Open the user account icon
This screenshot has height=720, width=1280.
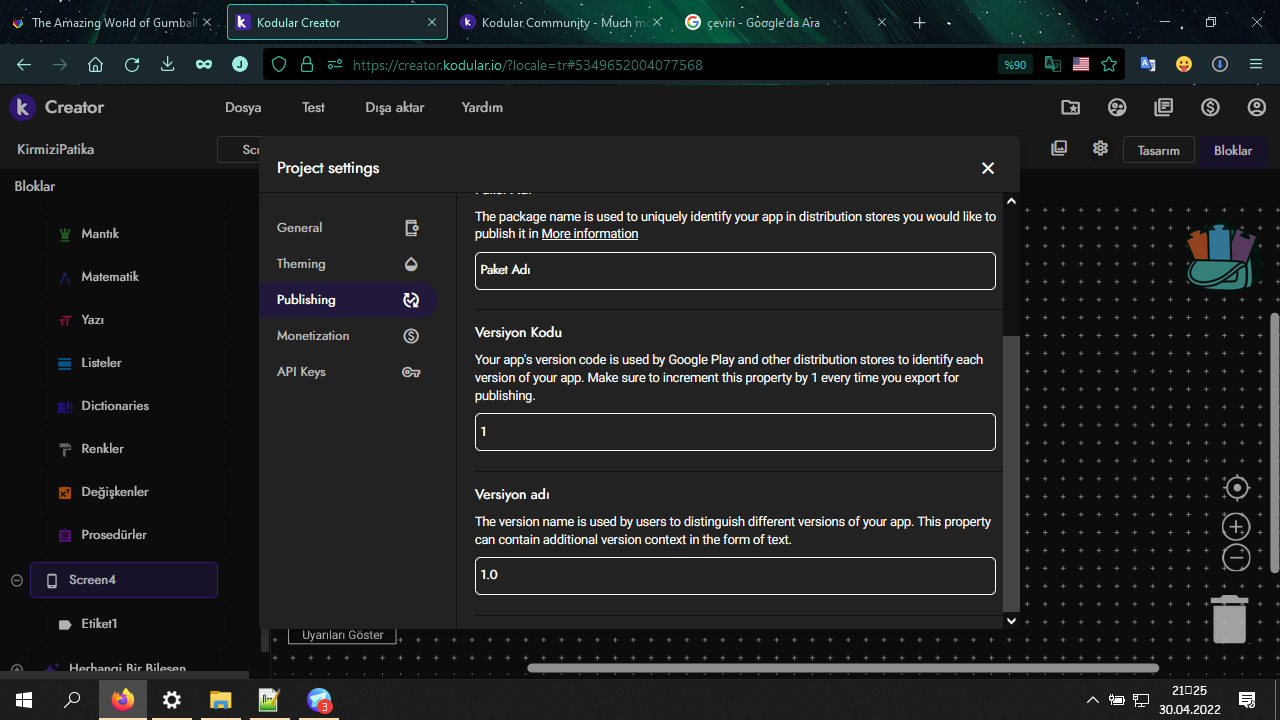(x=1257, y=107)
